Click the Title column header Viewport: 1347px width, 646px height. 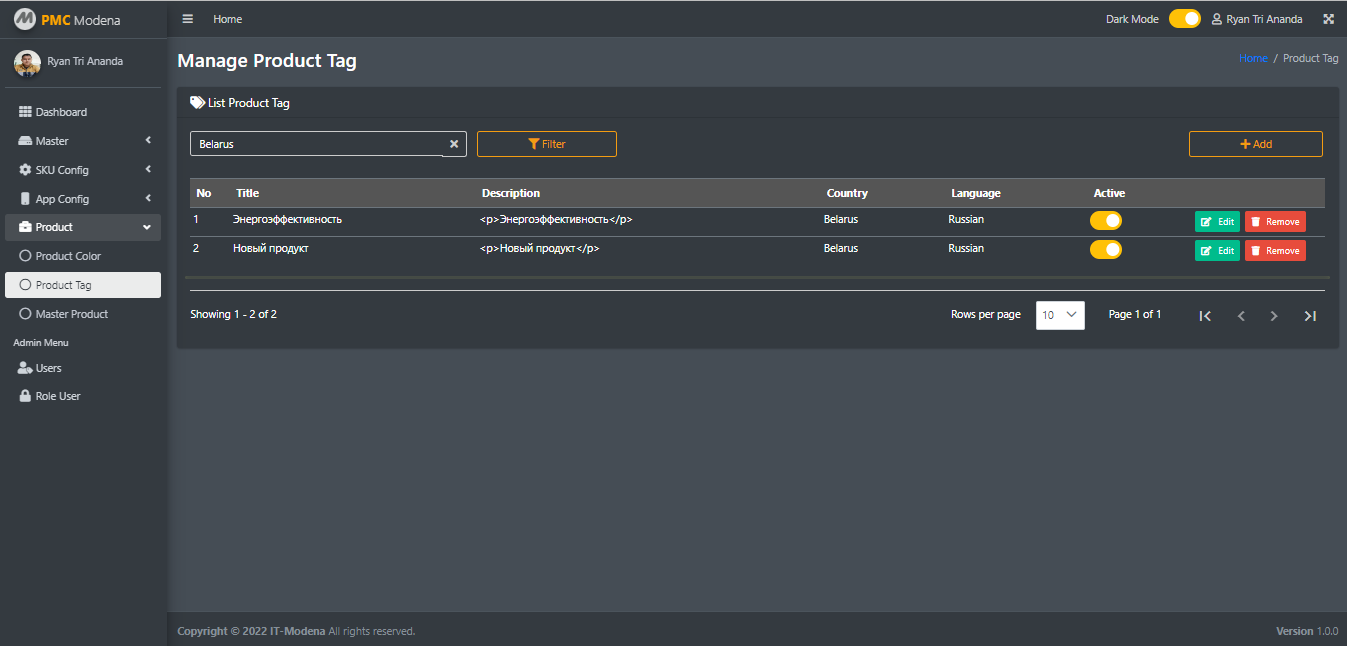(247, 193)
